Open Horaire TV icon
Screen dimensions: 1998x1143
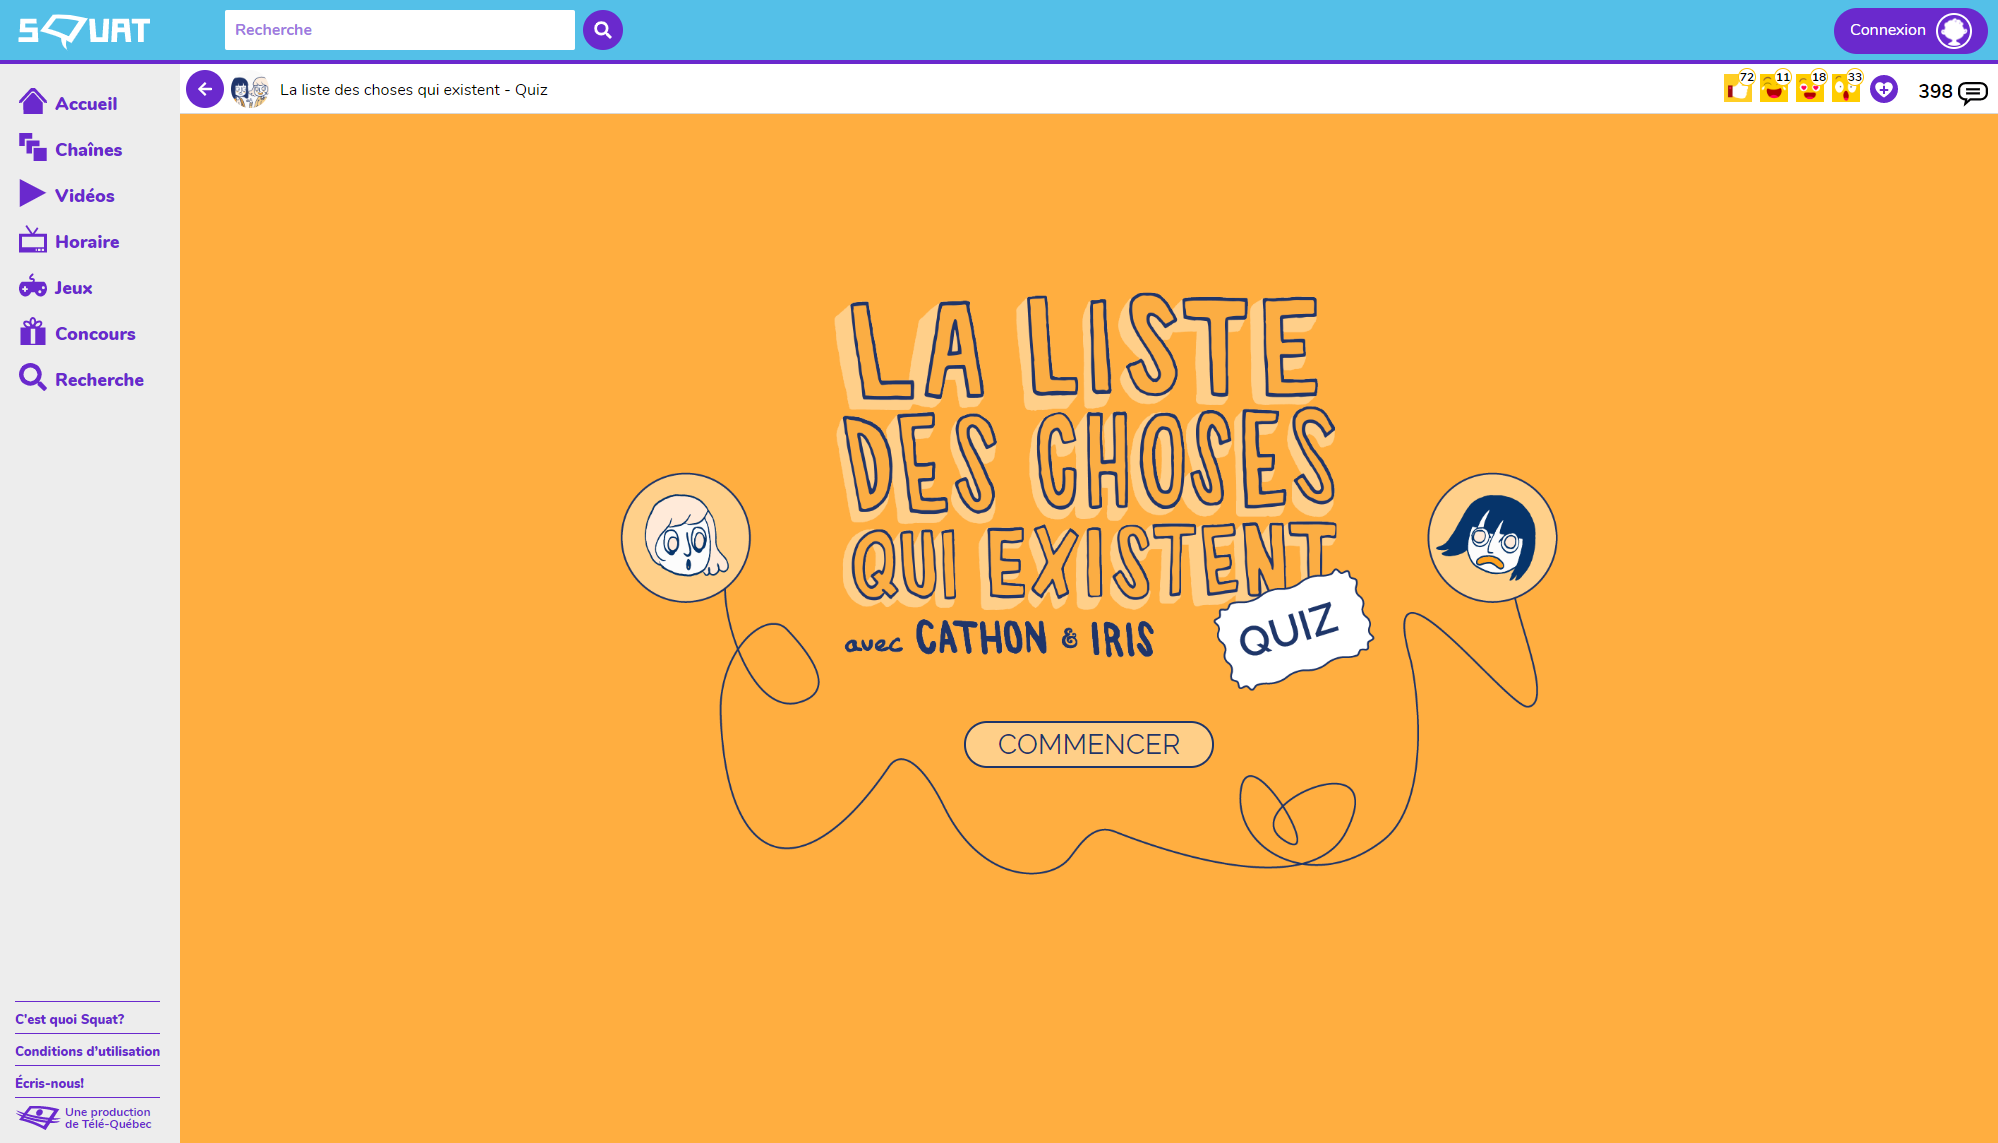coord(33,239)
